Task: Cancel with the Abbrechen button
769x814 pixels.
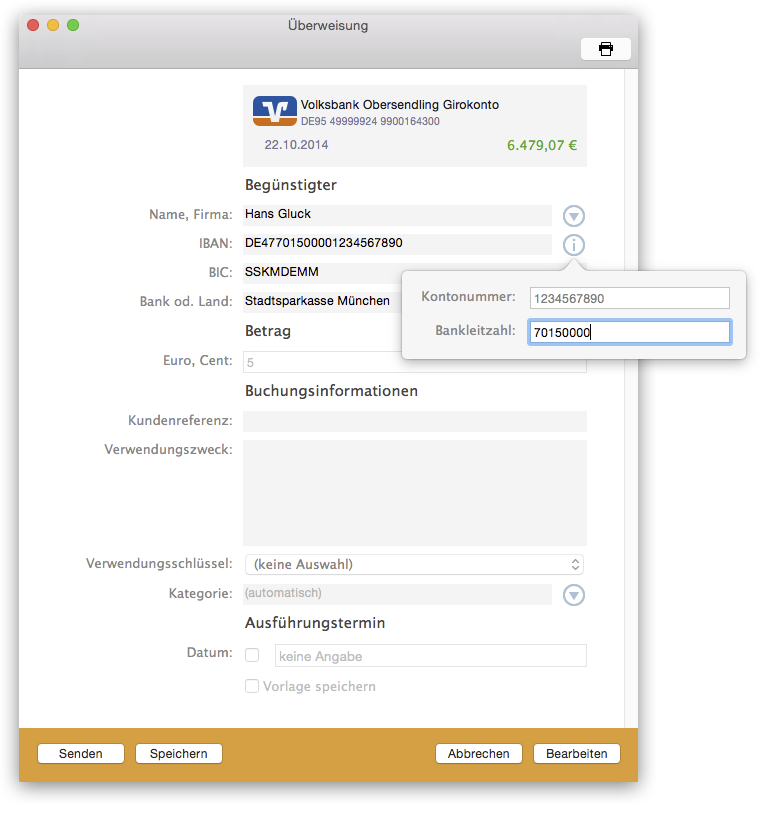Action: [479, 754]
